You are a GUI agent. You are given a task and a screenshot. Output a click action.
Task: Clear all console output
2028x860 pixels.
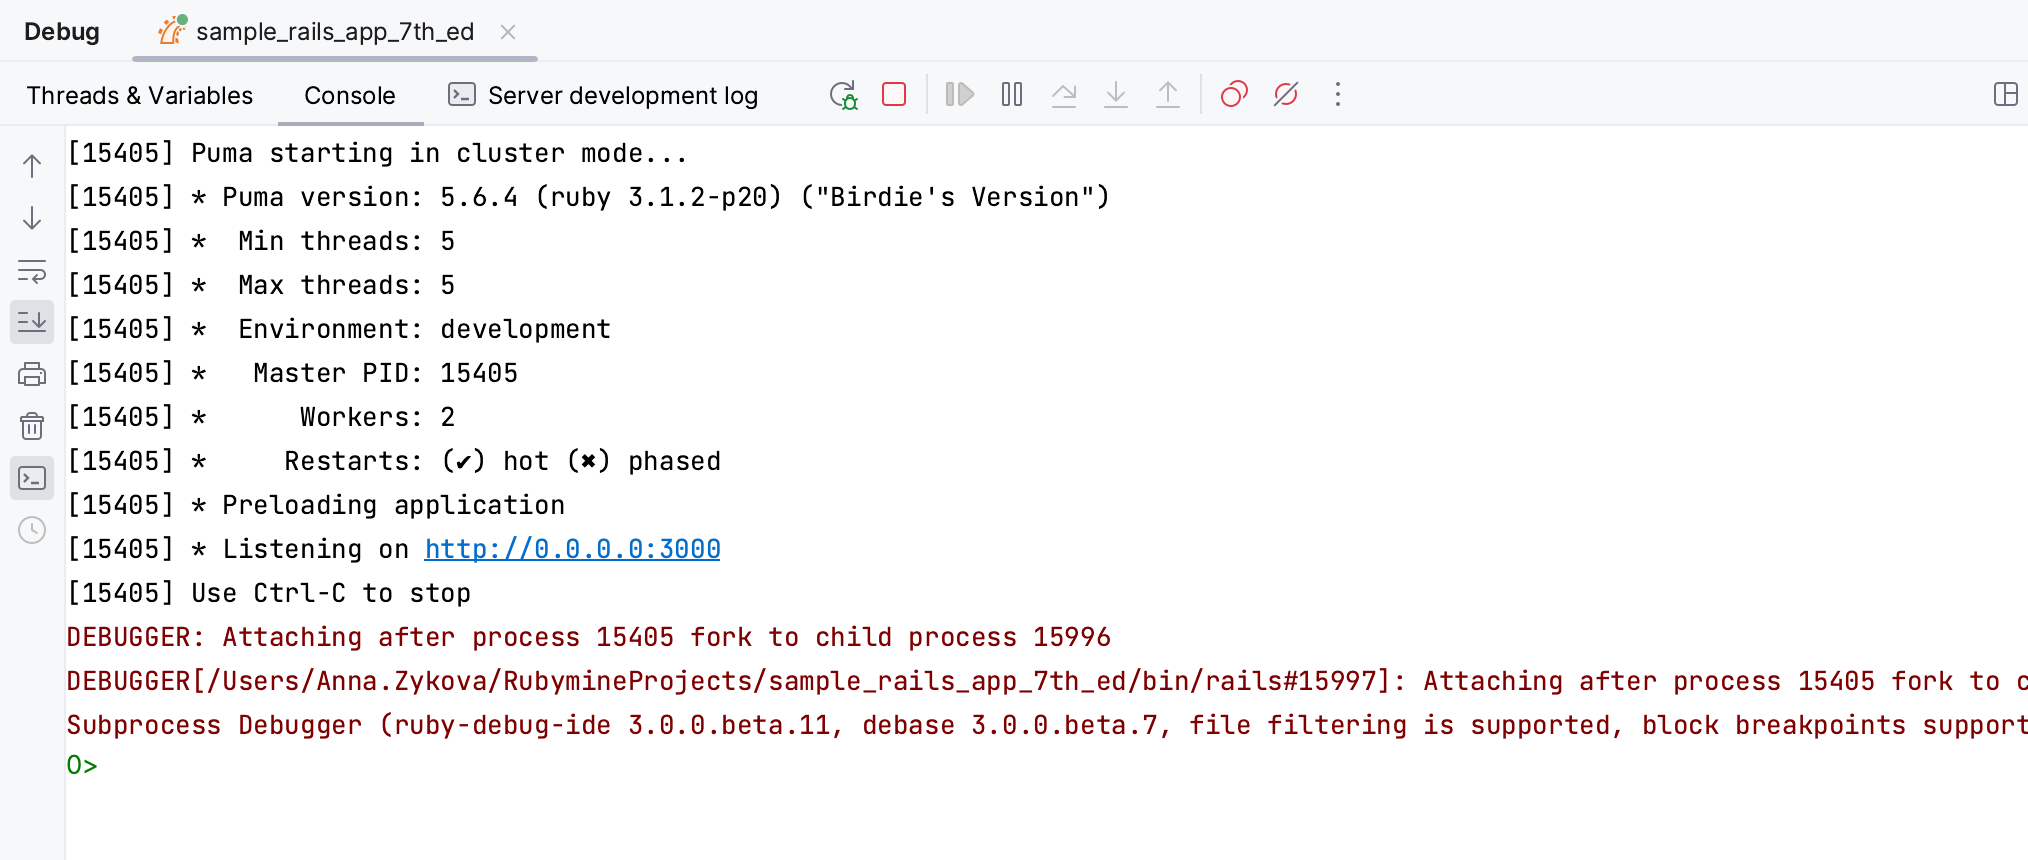(x=32, y=426)
